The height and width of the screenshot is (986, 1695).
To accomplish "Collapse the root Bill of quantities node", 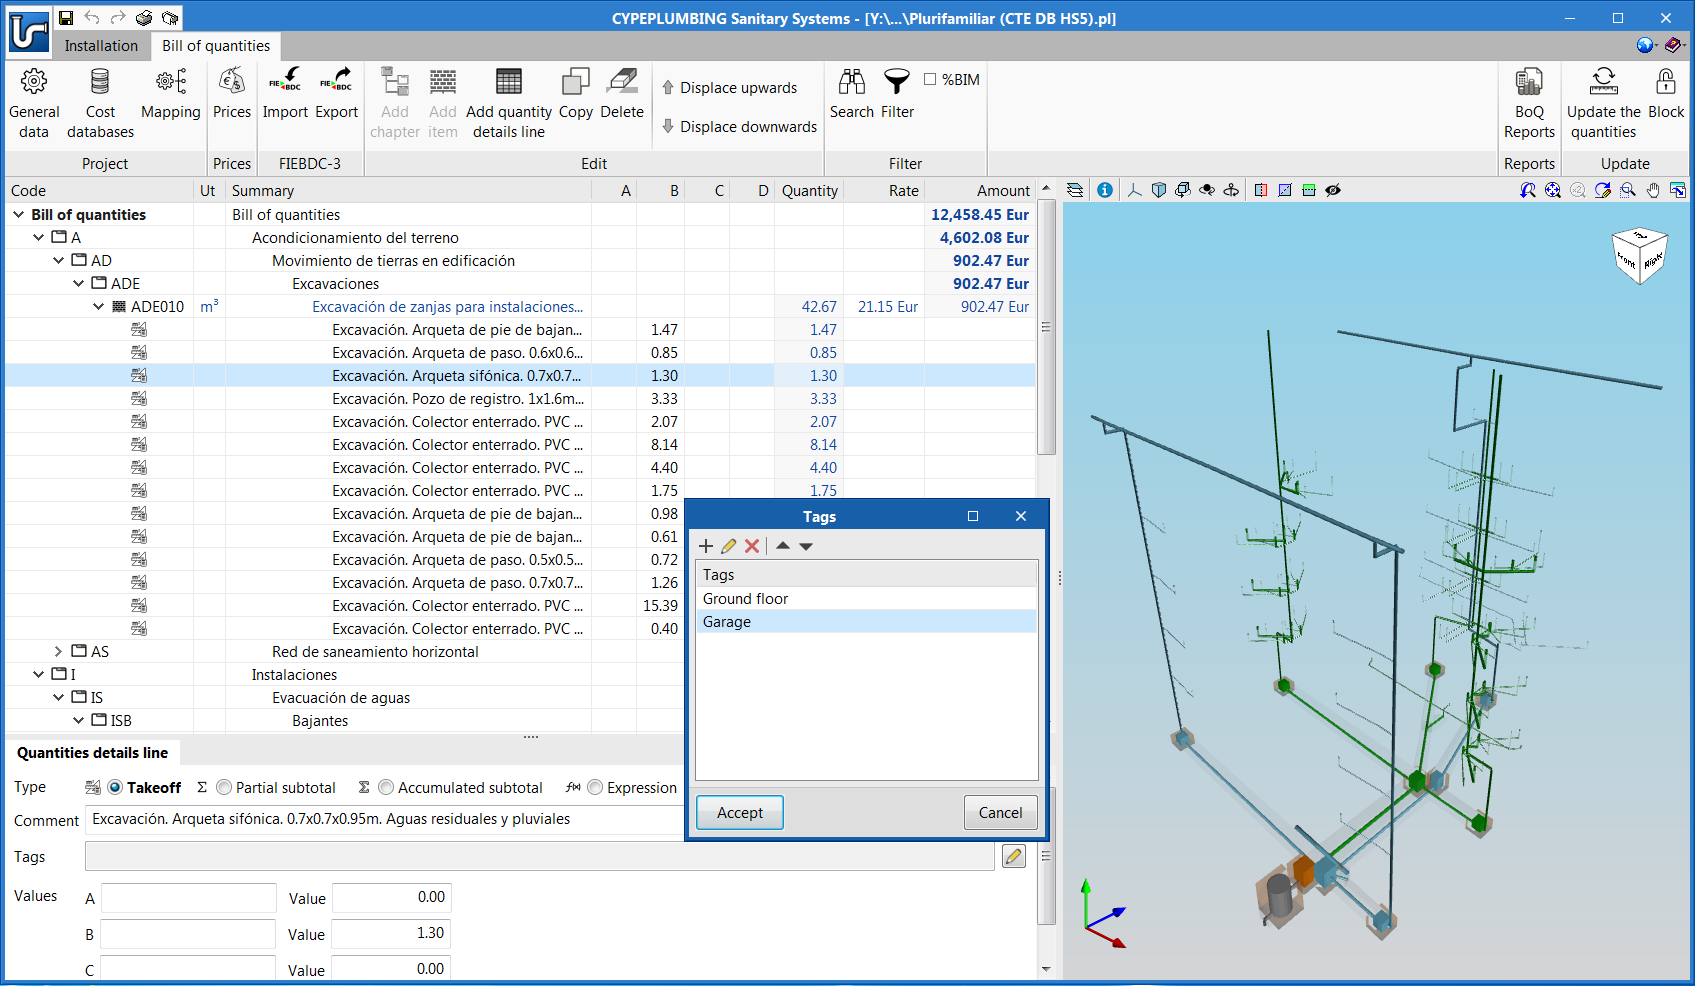I will (x=18, y=215).
